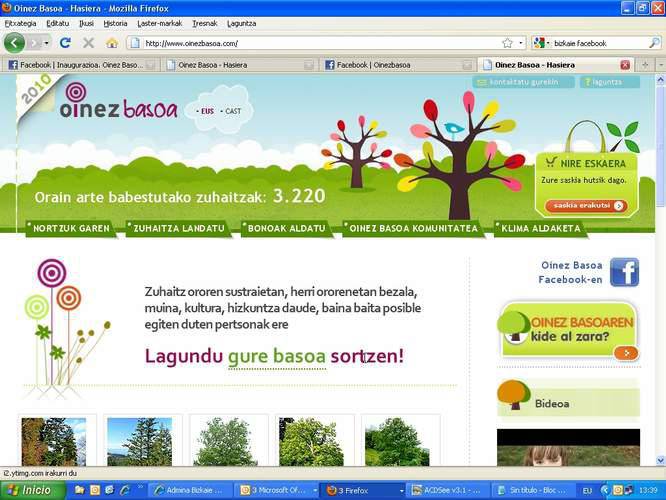This screenshot has width=666, height=500.
Task: Open the list all tabs dropdown
Action: click(660, 65)
